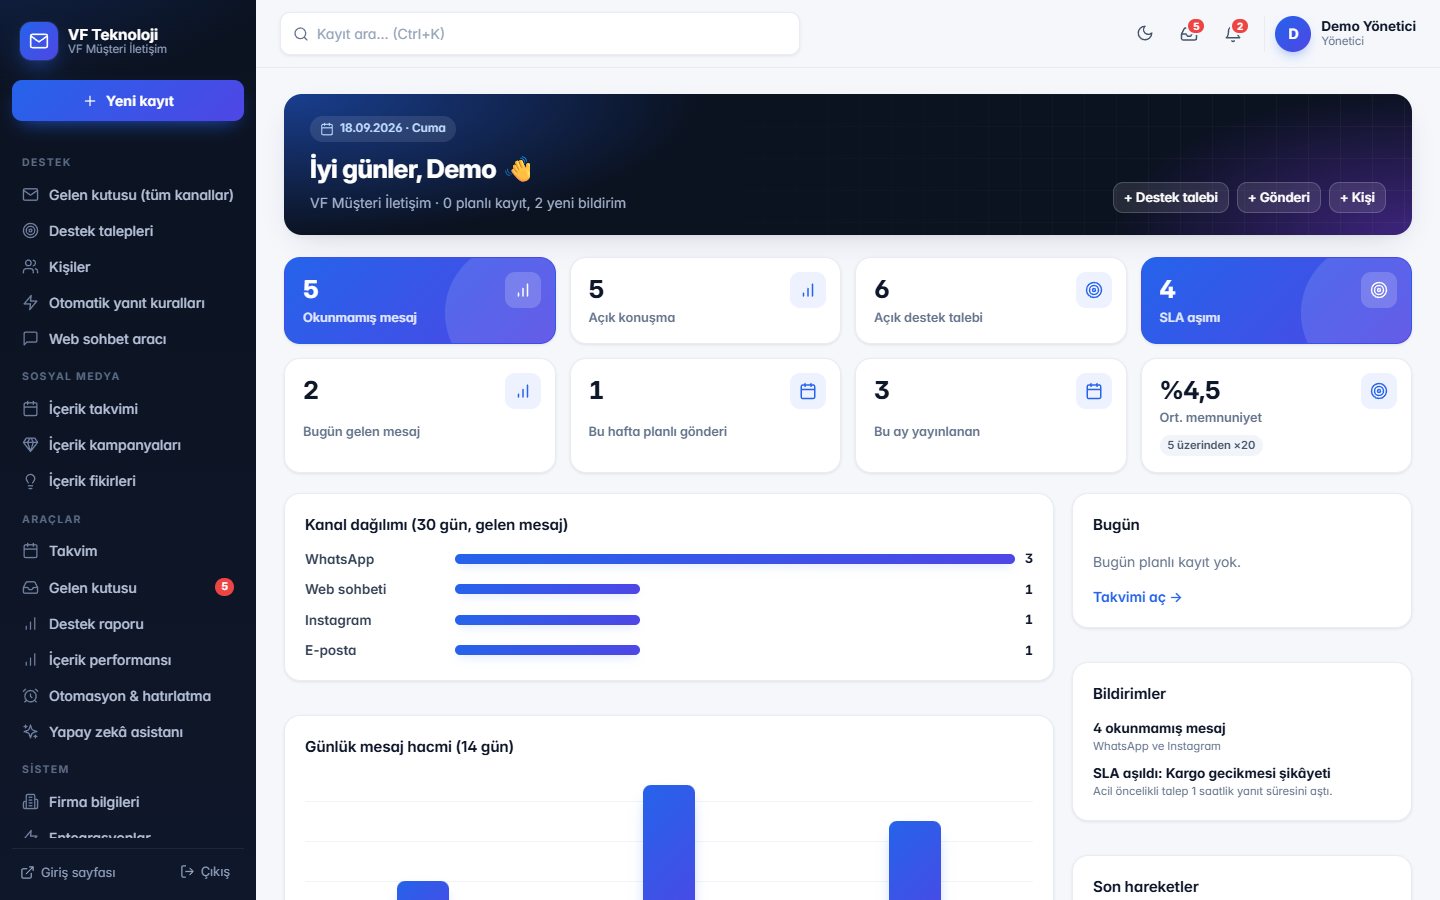Open Takvim in the sidebar

point(128,551)
